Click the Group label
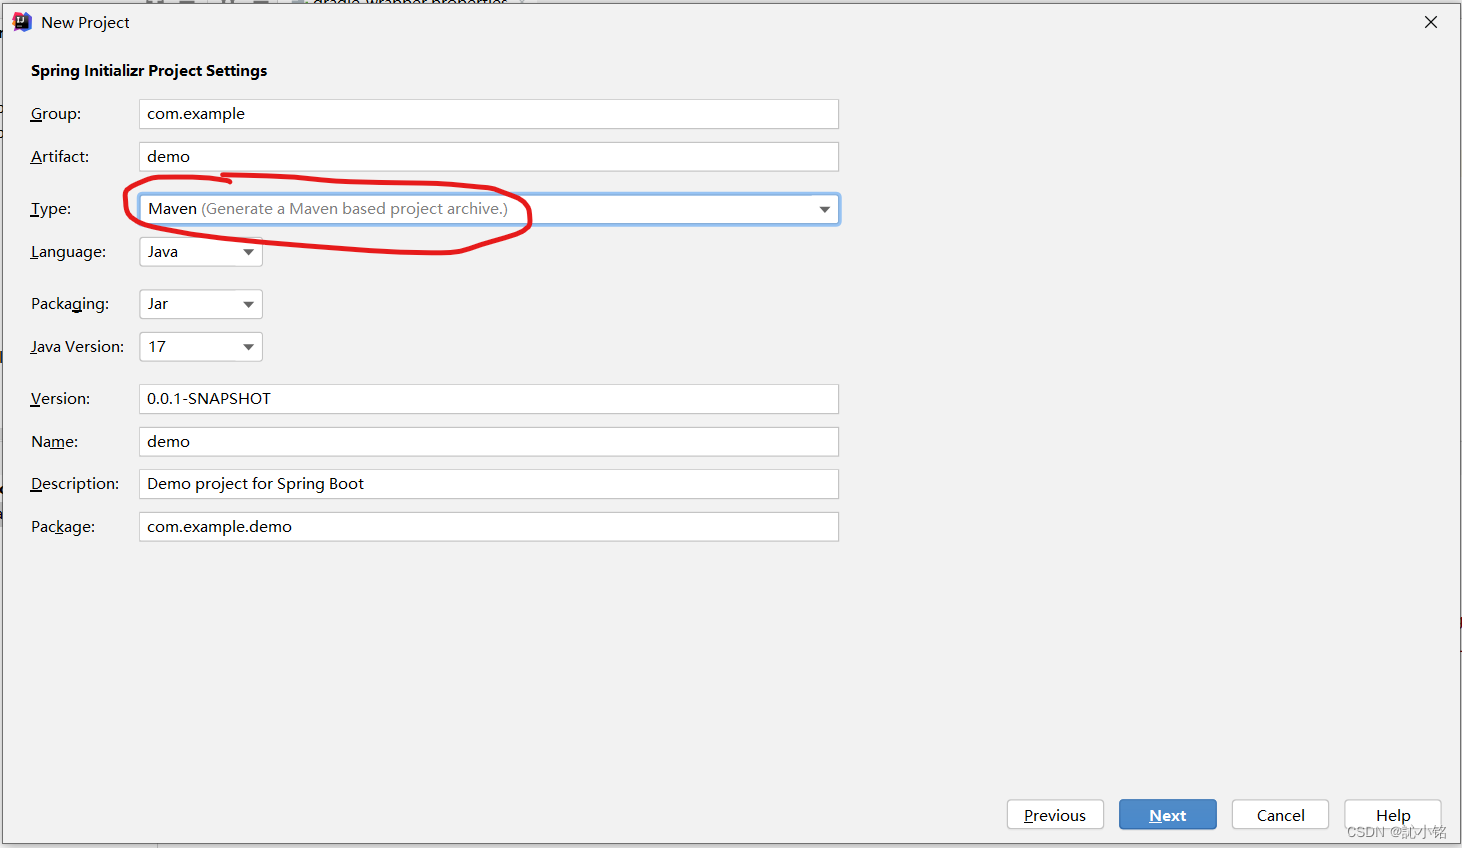The width and height of the screenshot is (1462, 848). point(56,114)
